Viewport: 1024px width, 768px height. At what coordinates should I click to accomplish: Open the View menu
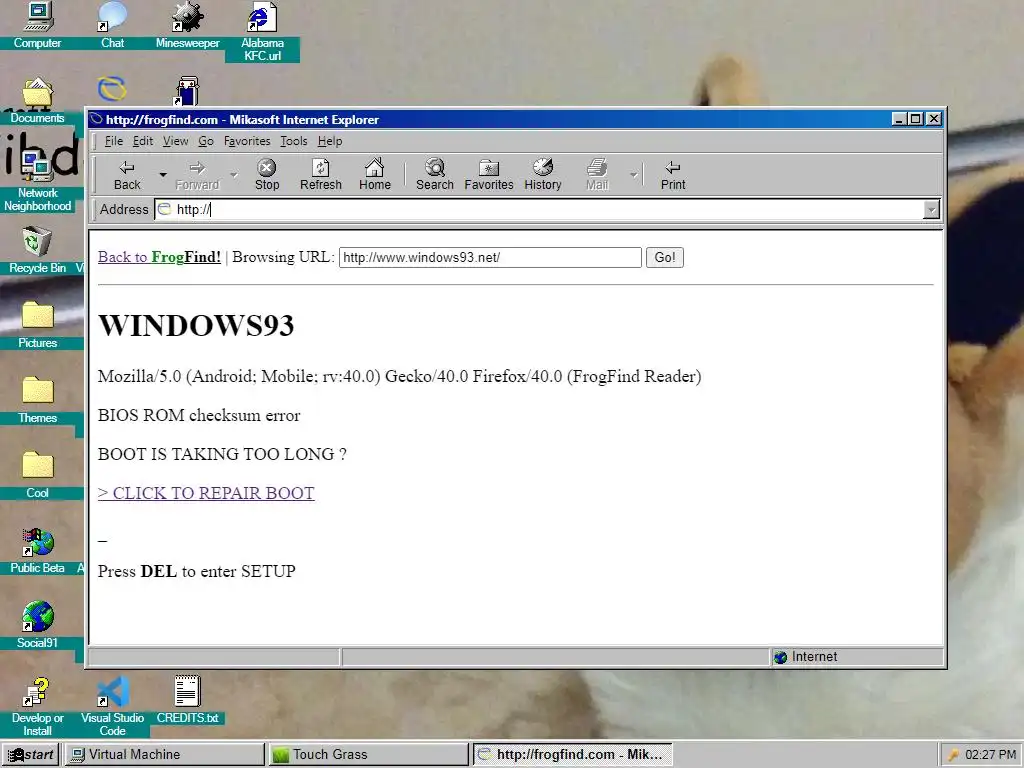pos(175,141)
